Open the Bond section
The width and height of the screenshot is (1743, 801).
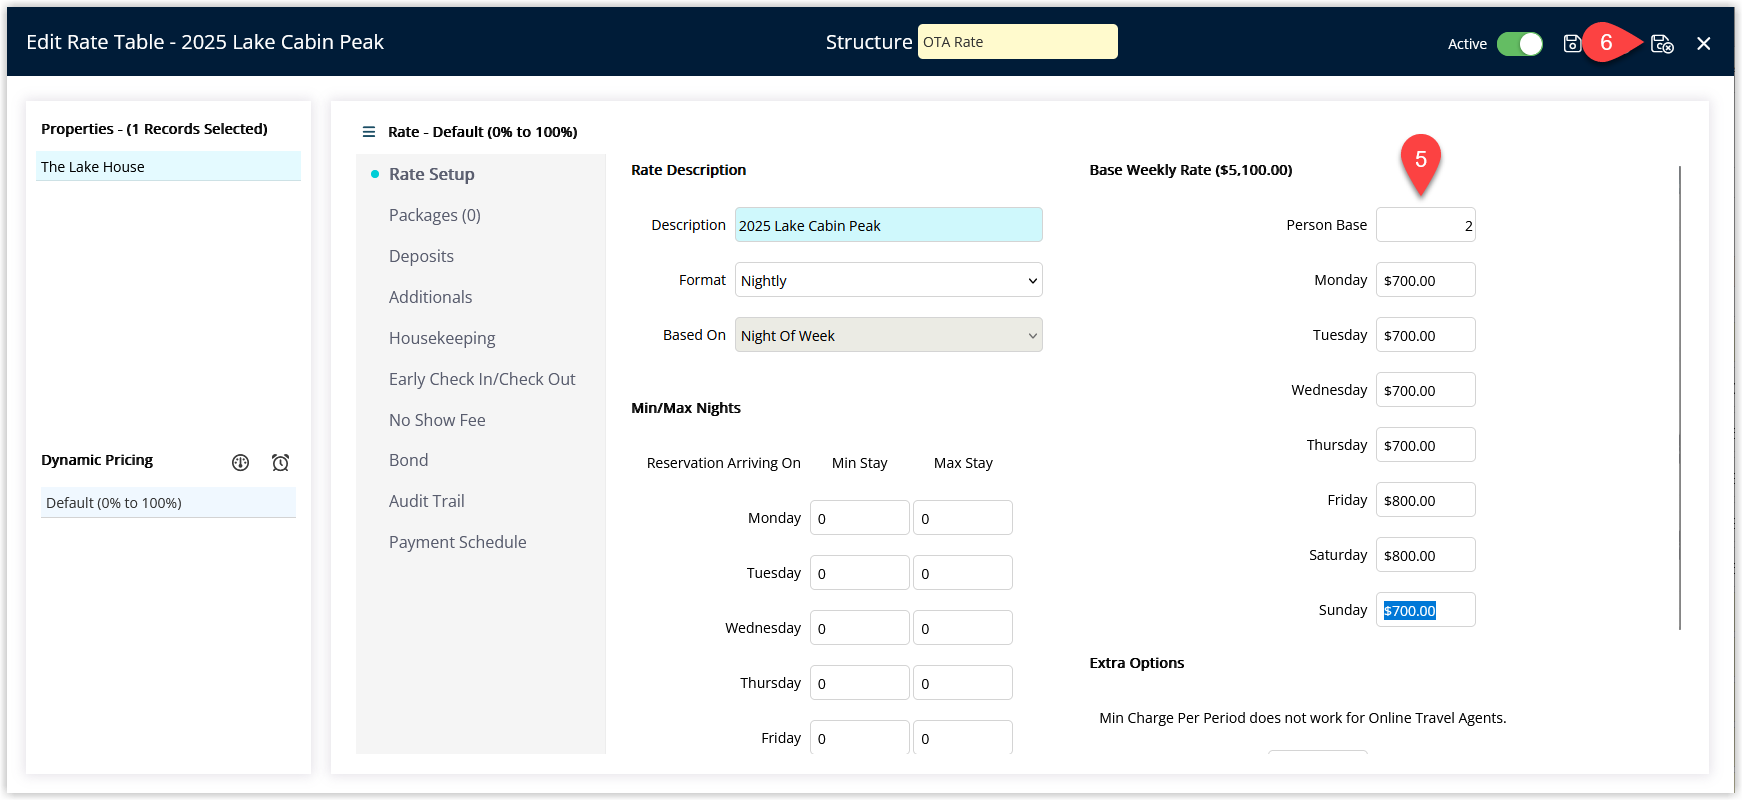pyautogui.click(x=408, y=460)
